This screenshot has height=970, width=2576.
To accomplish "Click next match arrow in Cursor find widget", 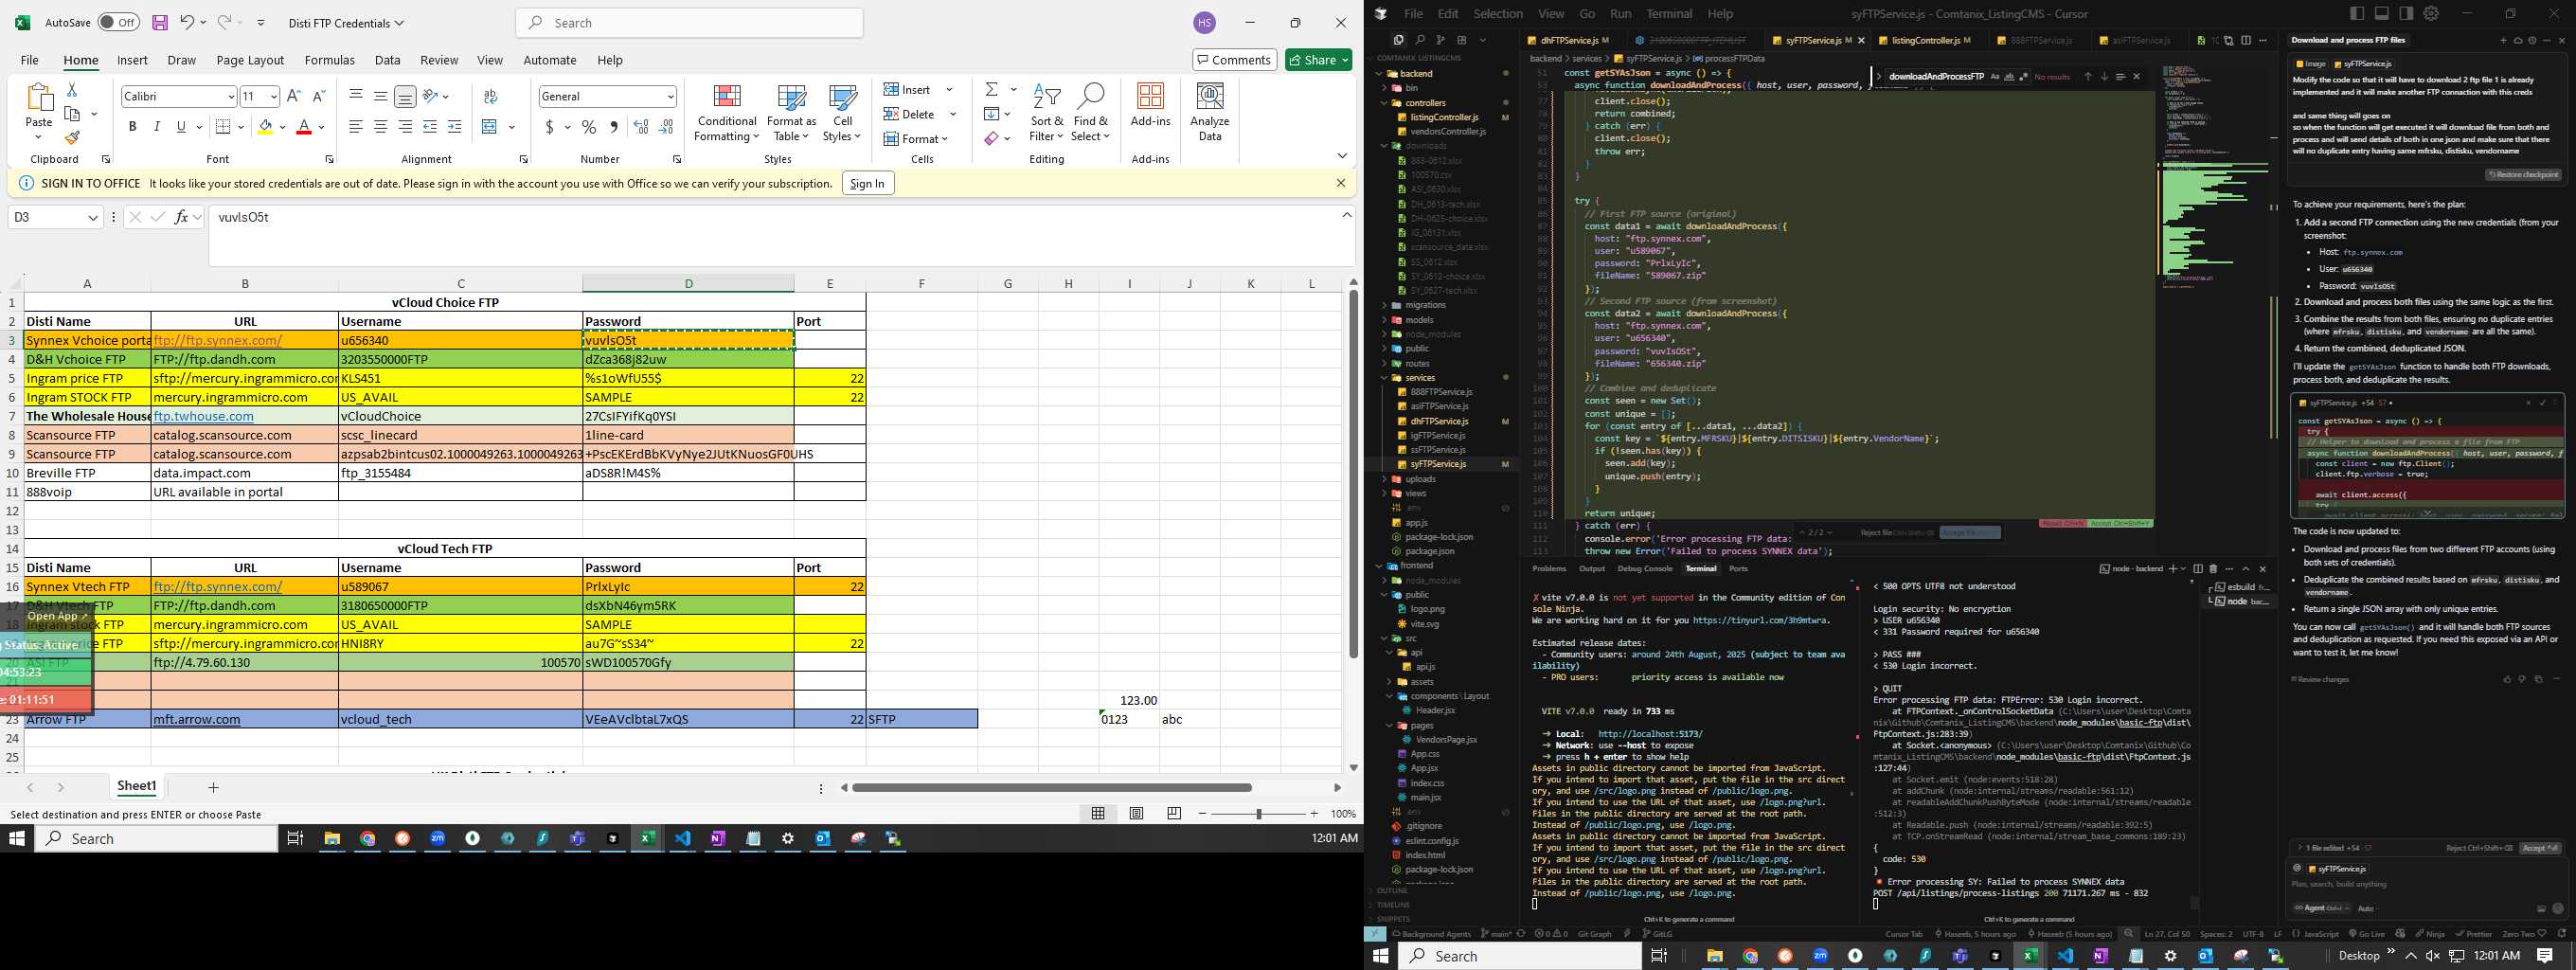I will coord(2103,77).
